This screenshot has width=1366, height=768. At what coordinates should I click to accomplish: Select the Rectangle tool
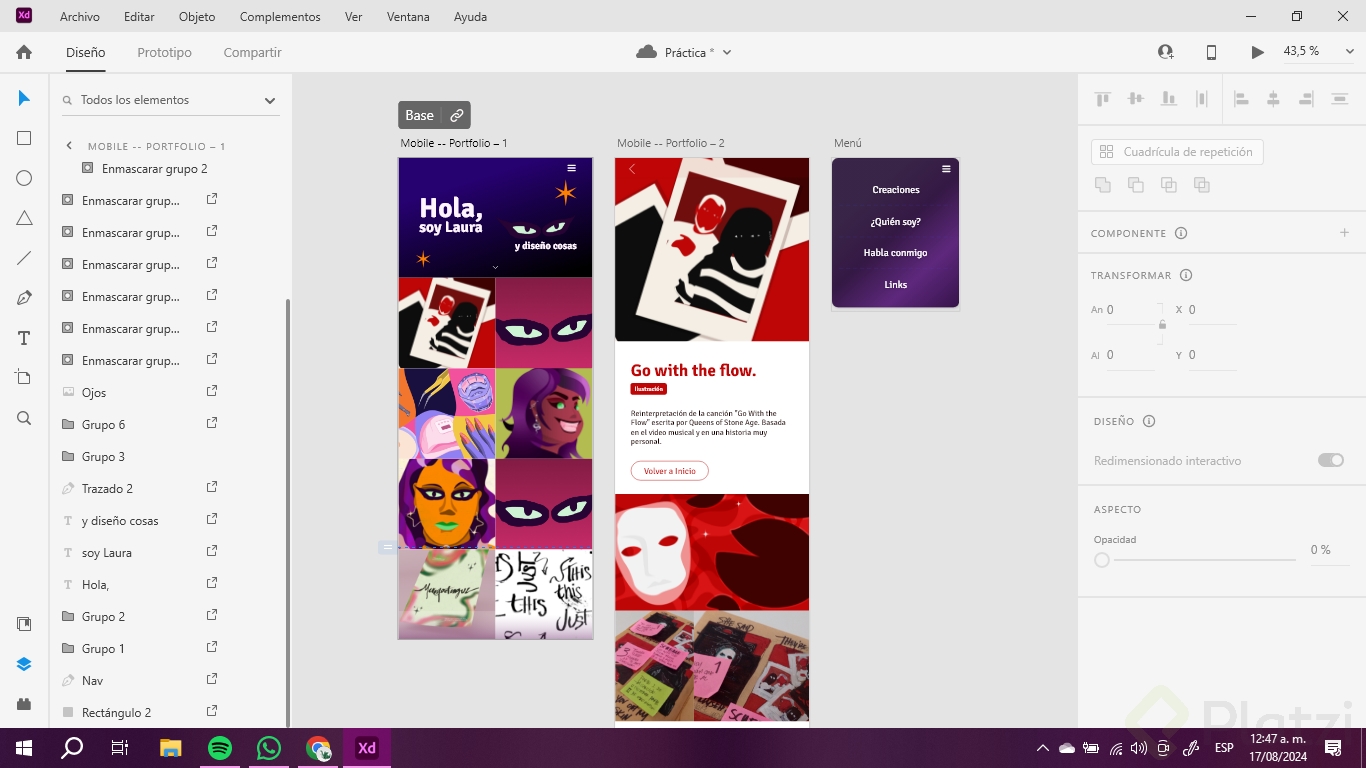click(x=24, y=138)
